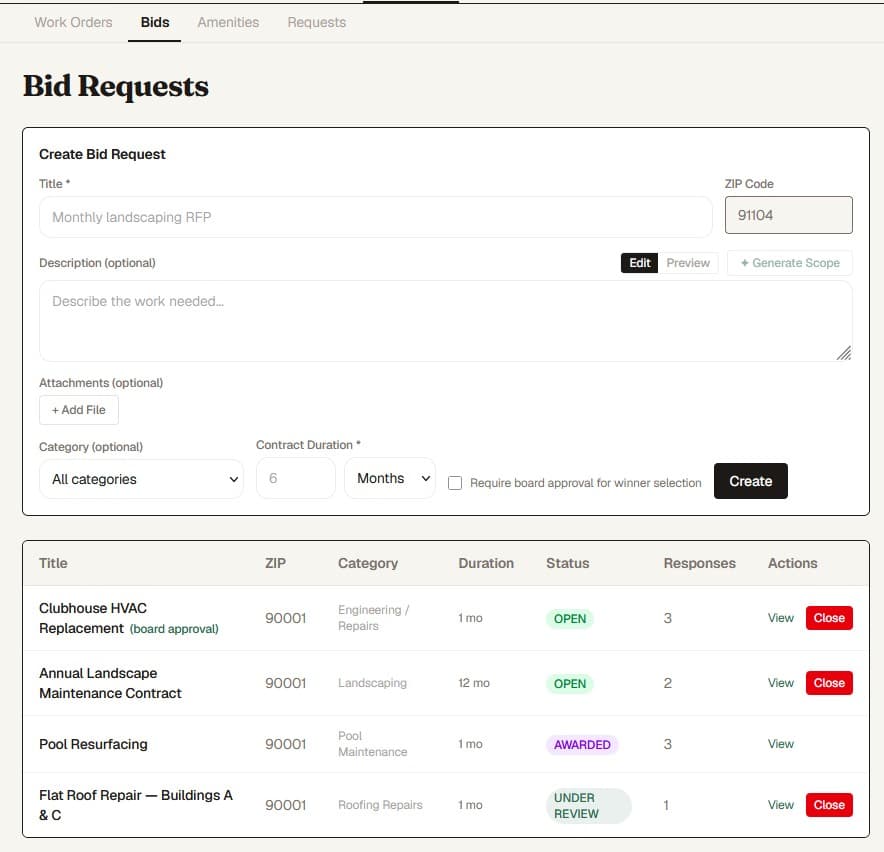The image size is (884, 852).
Task: Grab the description textarea resize handle
Action: point(844,354)
